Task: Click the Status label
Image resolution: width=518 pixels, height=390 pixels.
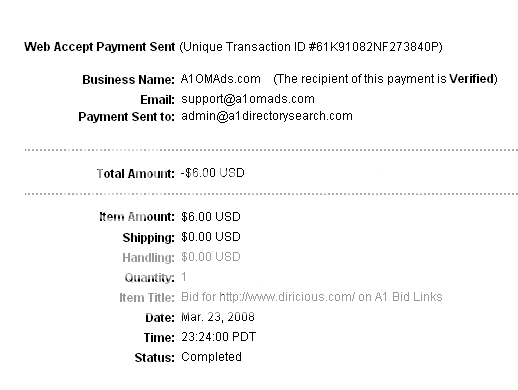Action: (x=155, y=358)
